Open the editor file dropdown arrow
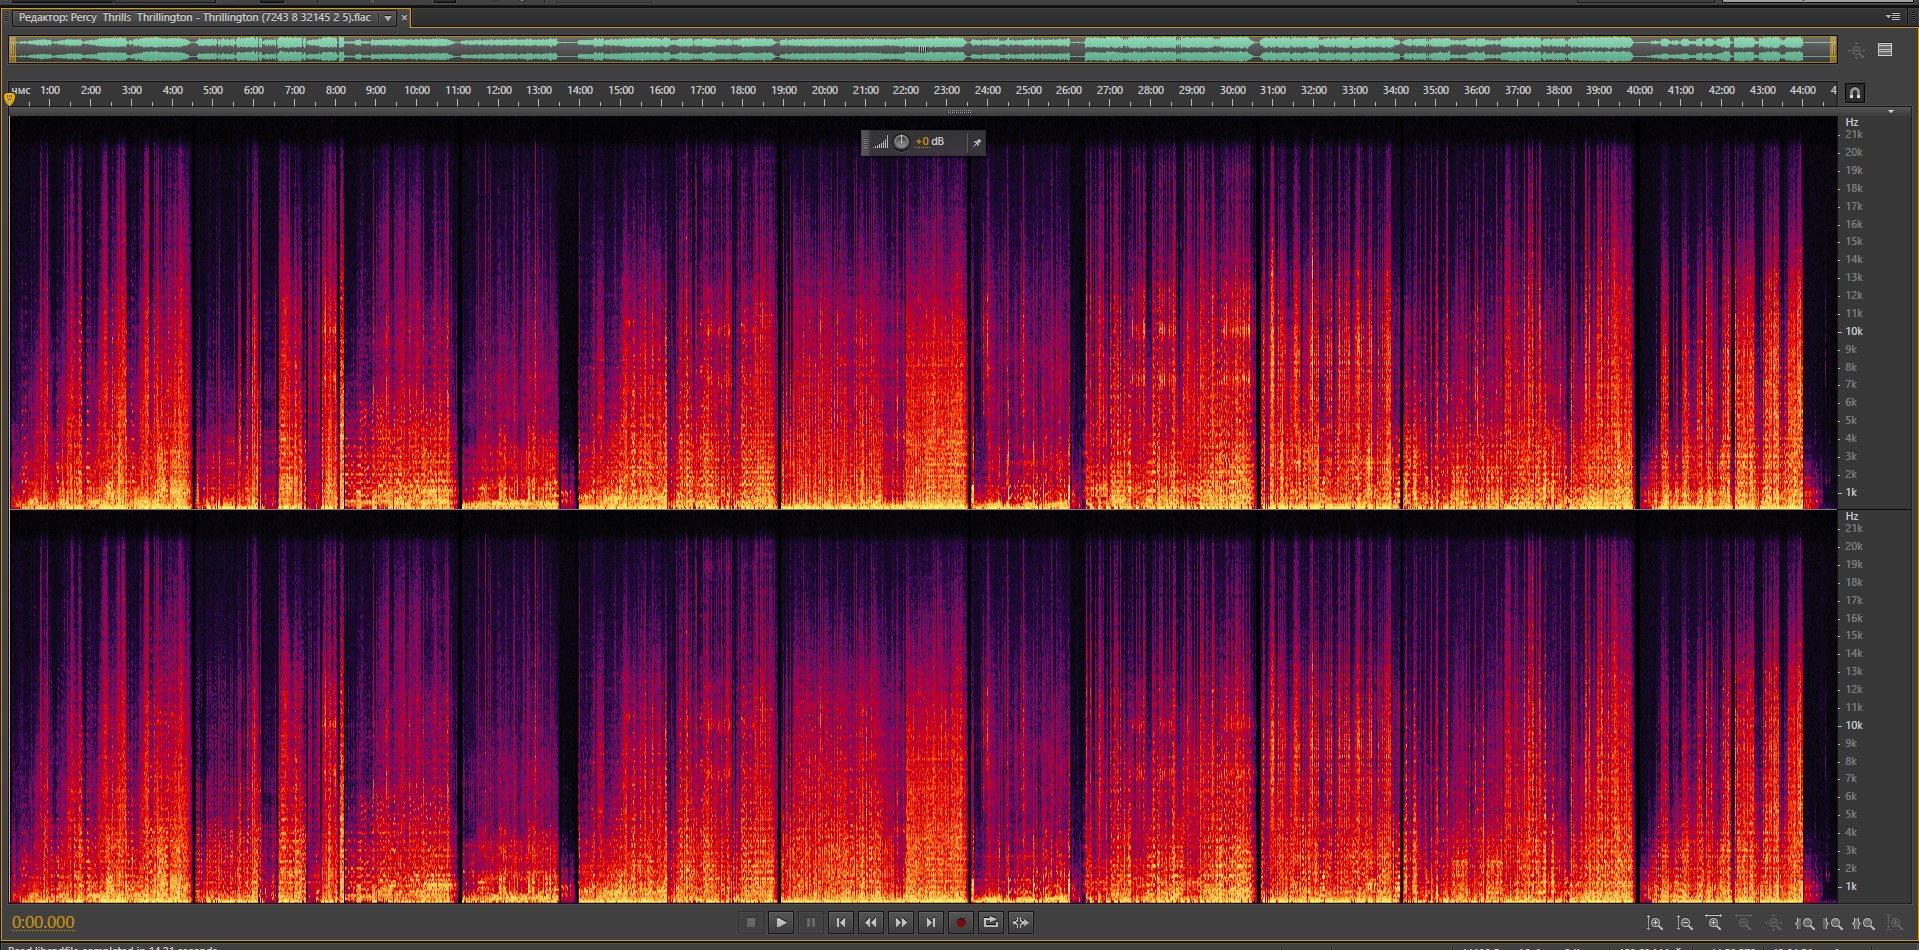 pyautogui.click(x=388, y=18)
